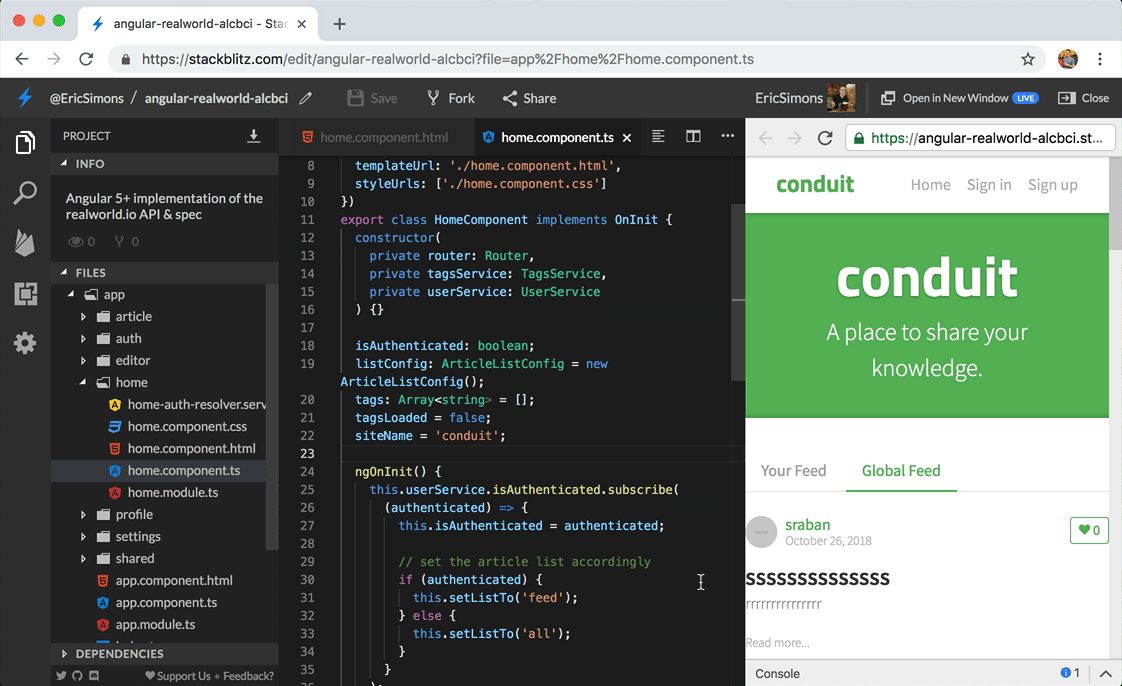
Task: Expand the auth folder
Action: (x=83, y=338)
